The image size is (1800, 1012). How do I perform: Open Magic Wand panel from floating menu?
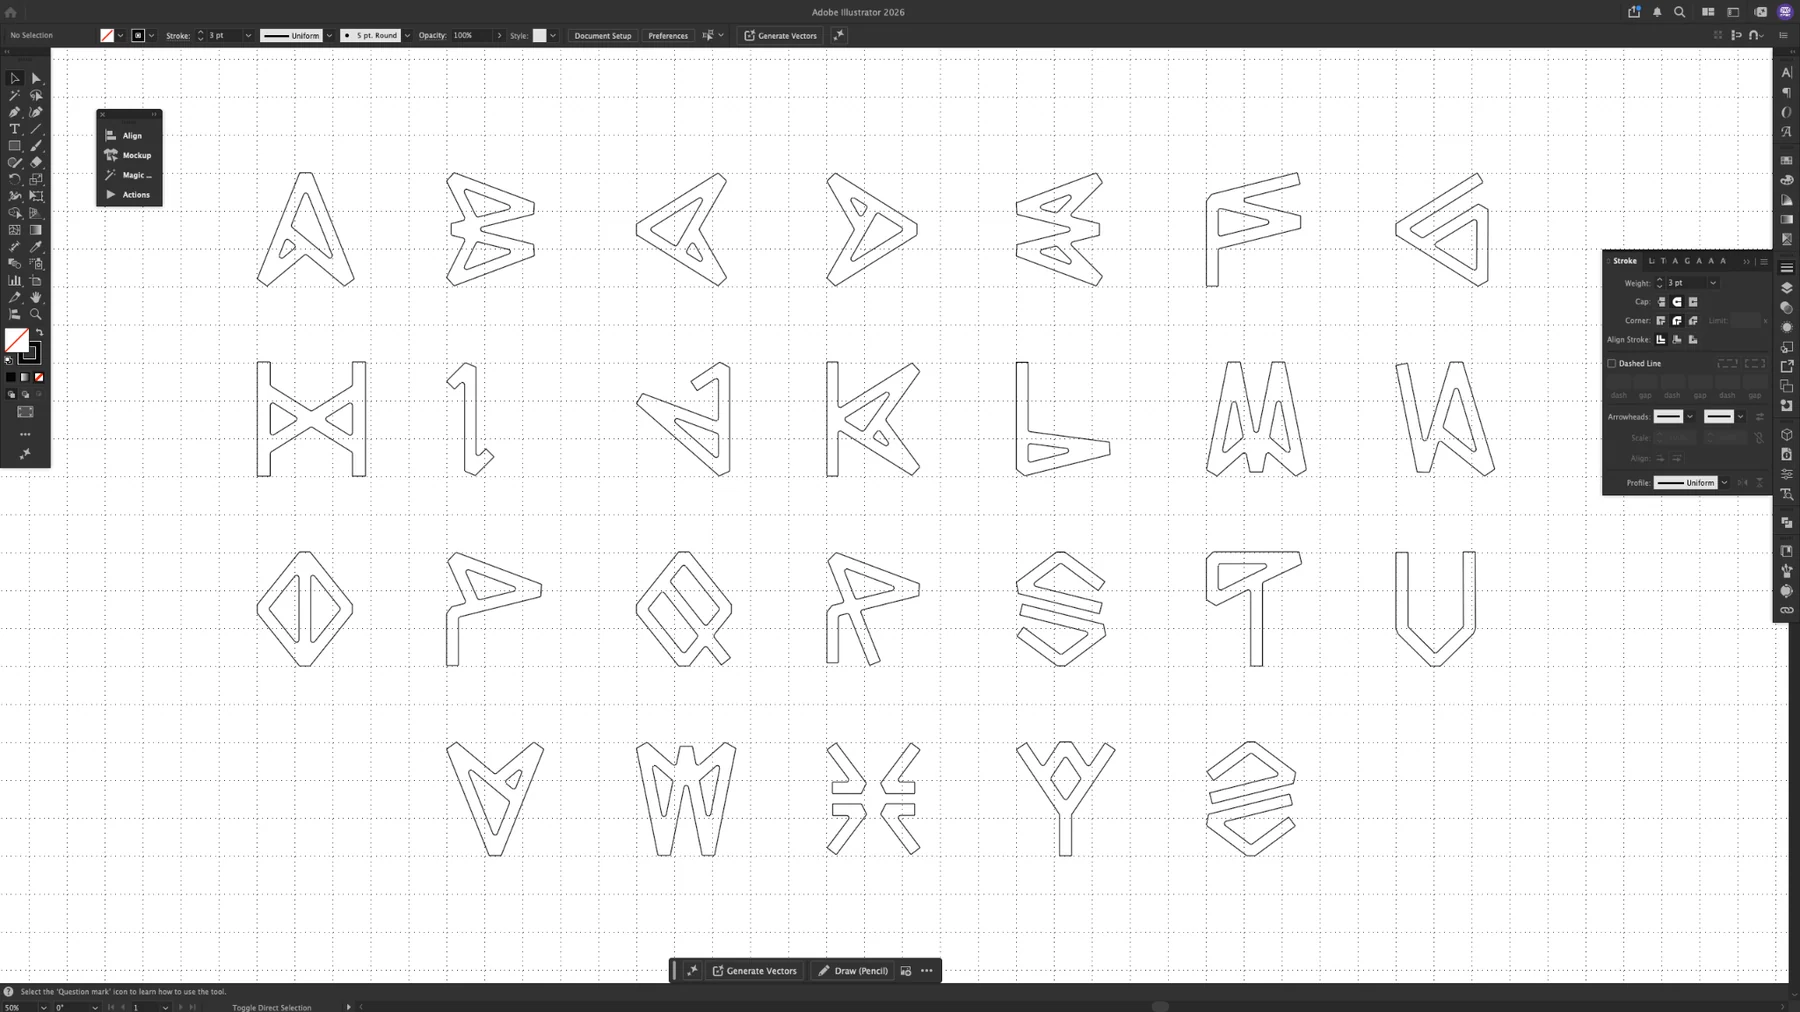[x=129, y=175]
